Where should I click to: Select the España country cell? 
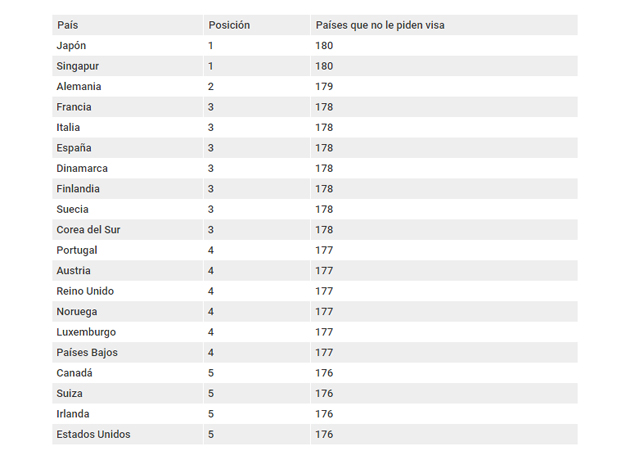coord(74,148)
